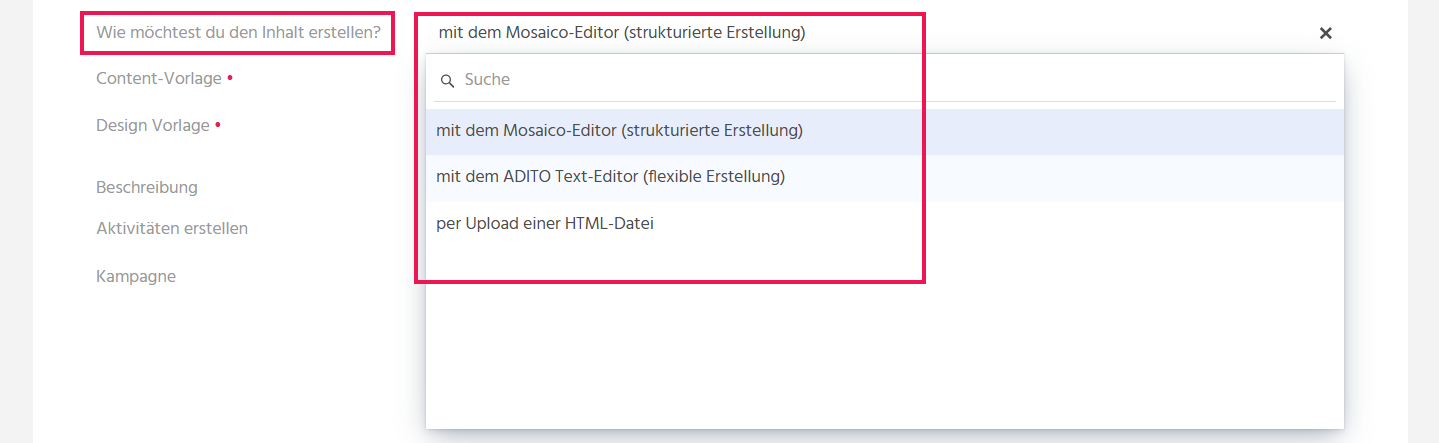Image resolution: width=1439 pixels, height=443 pixels.
Task: Click the Design Vorlage label
Action: click(x=153, y=126)
